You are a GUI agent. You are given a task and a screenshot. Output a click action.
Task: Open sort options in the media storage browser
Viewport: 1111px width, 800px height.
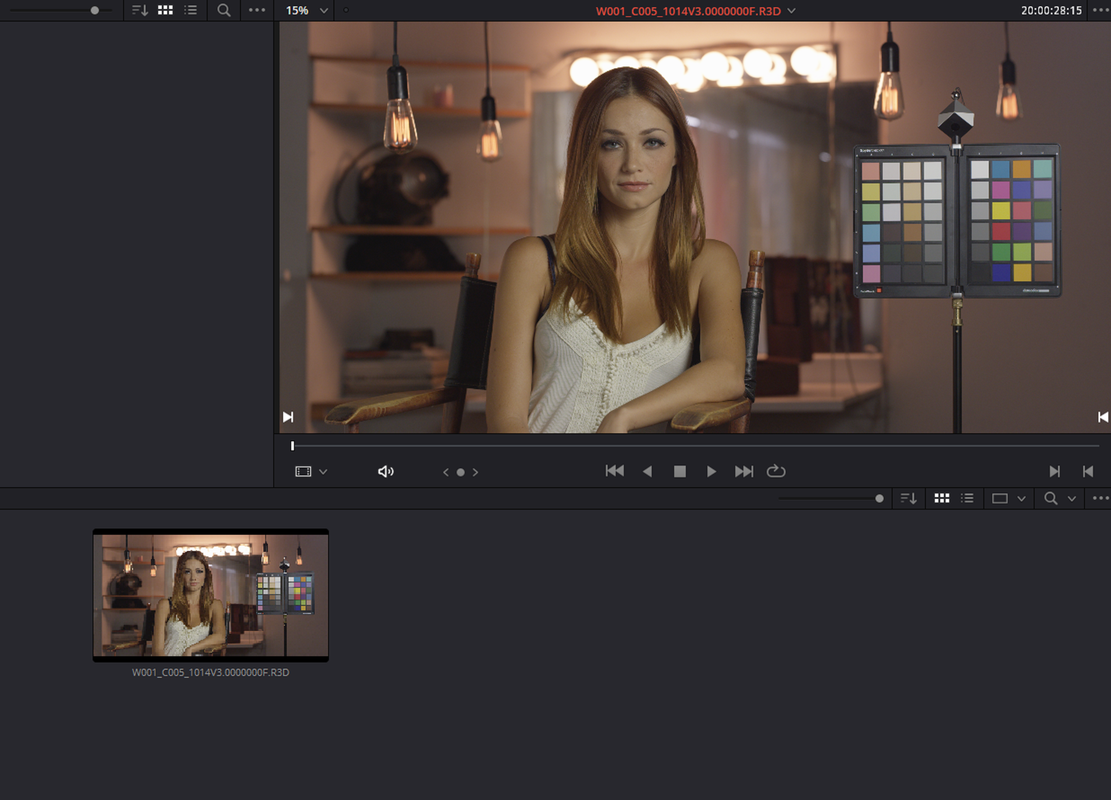point(140,11)
